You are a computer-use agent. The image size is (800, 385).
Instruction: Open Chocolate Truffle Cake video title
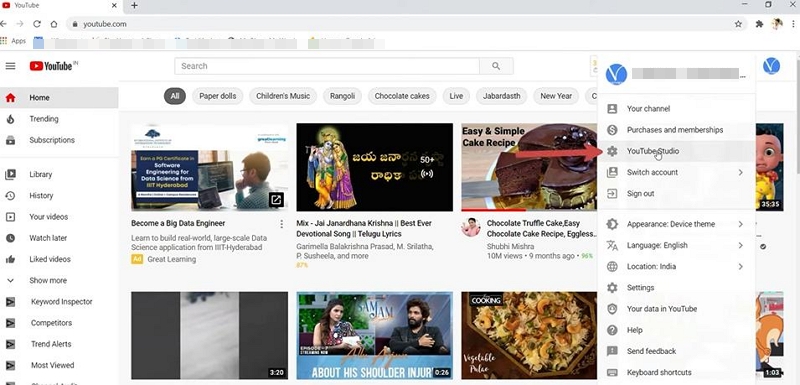point(541,228)
